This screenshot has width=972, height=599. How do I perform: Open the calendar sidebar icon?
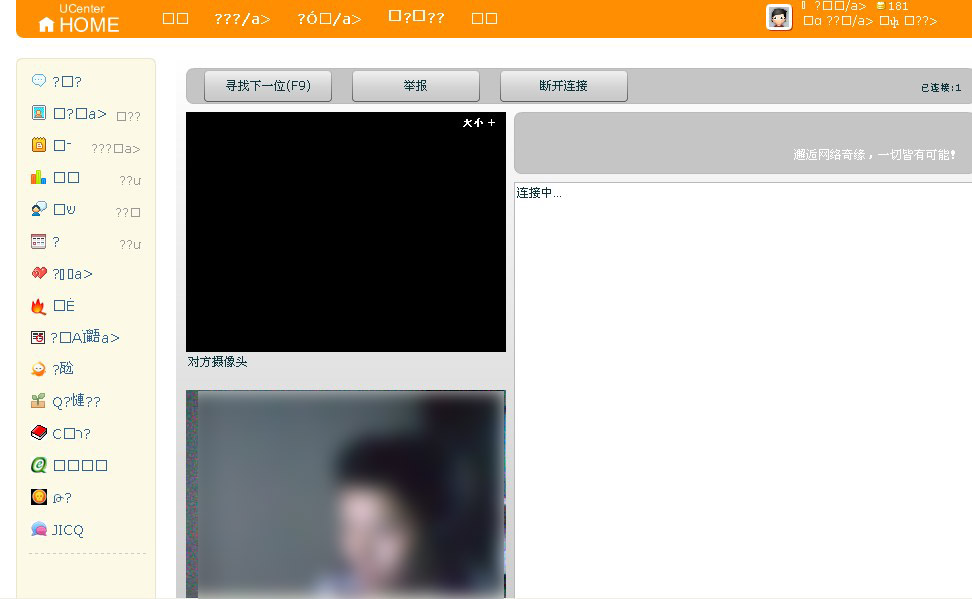tap(38, 241)
